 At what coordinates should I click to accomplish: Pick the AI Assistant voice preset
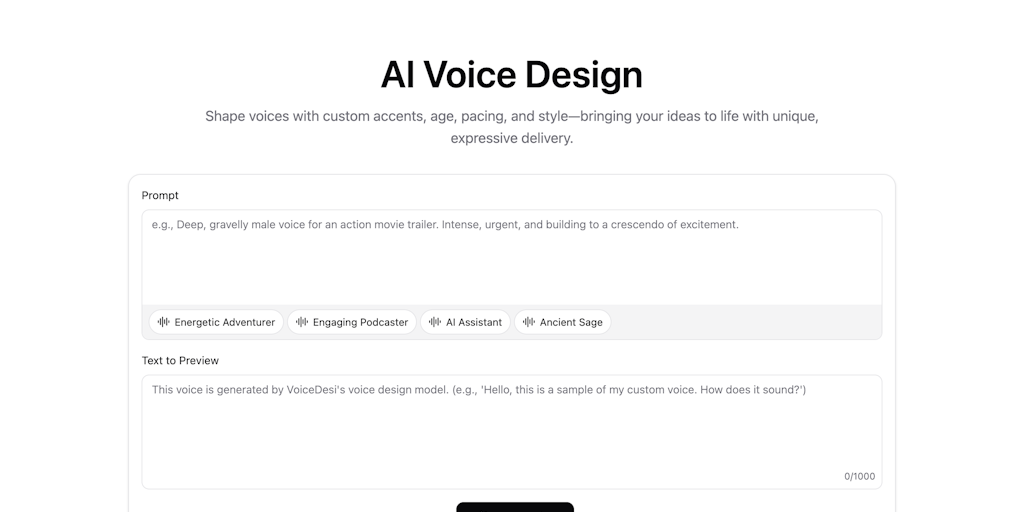466,322
